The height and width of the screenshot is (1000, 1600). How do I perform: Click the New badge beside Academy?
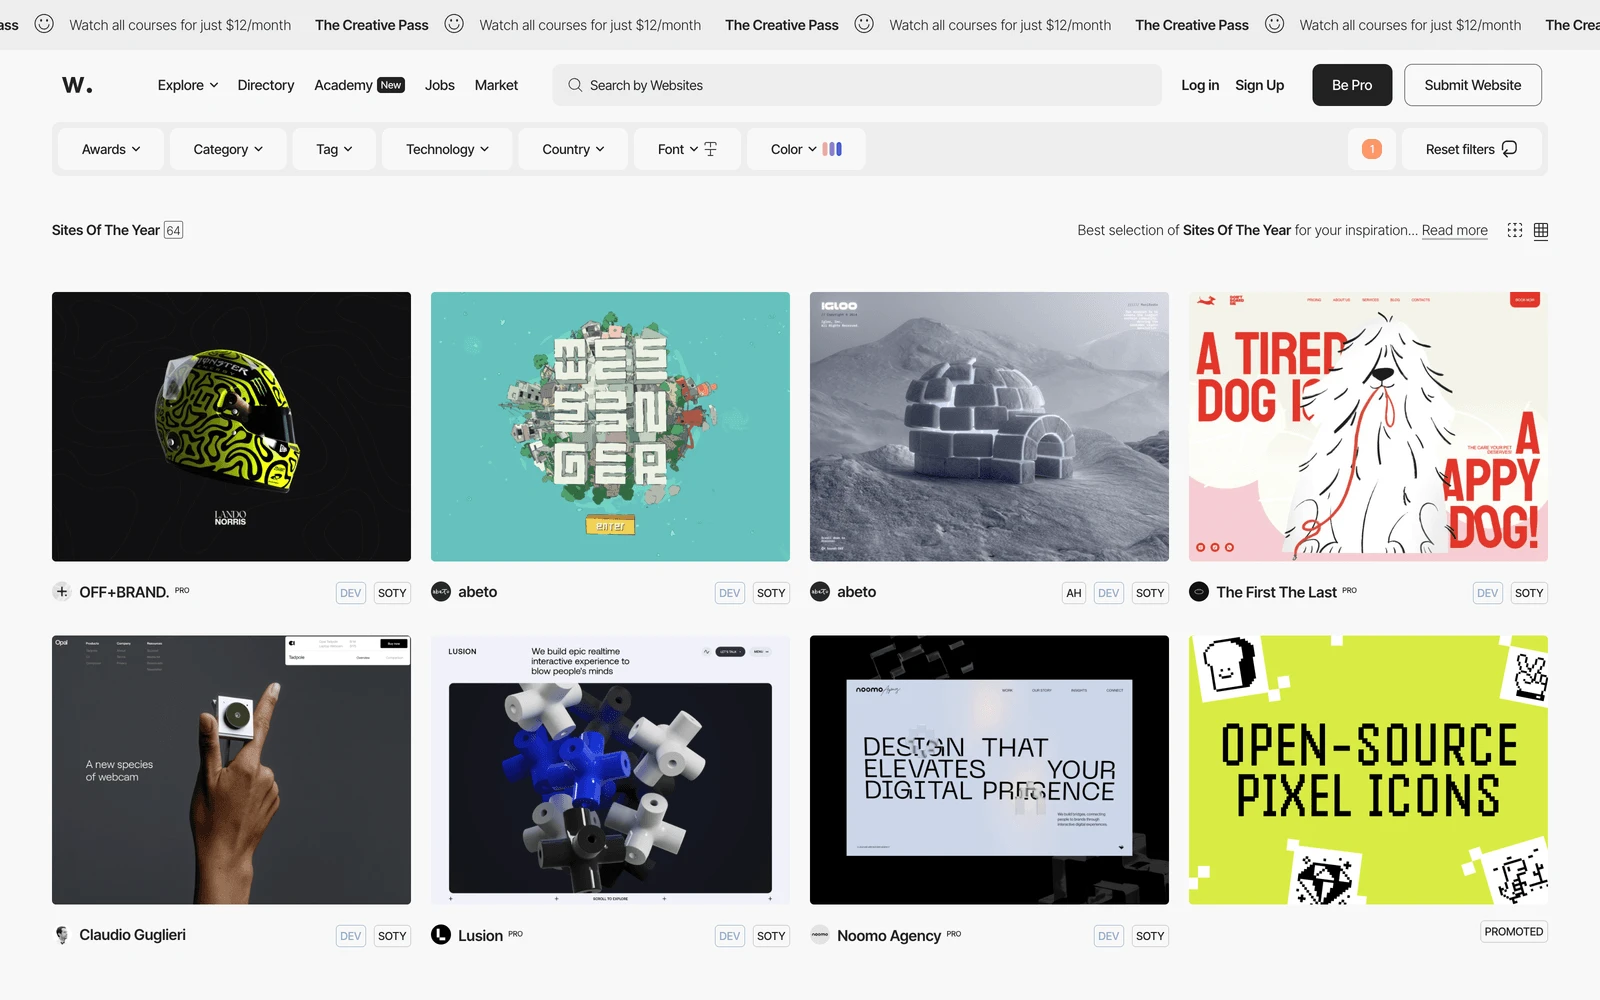[391, 85]
